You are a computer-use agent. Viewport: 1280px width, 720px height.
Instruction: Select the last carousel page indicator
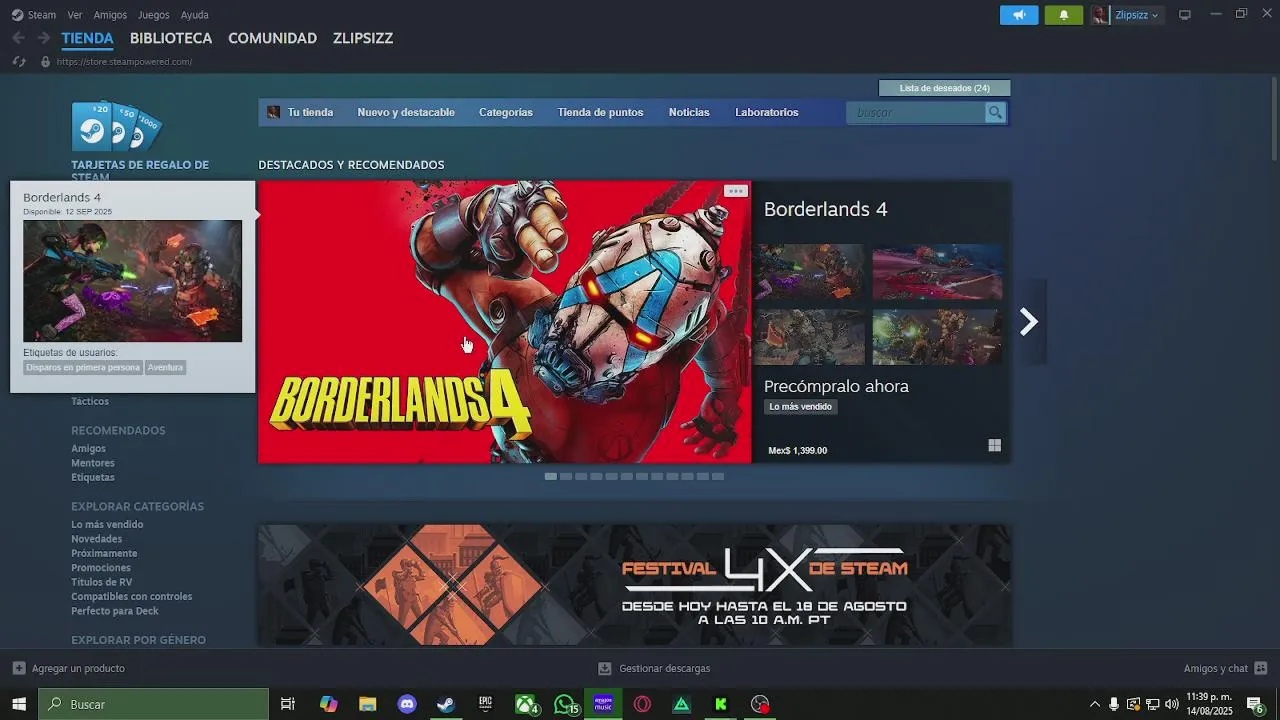[x=717, y=477]
